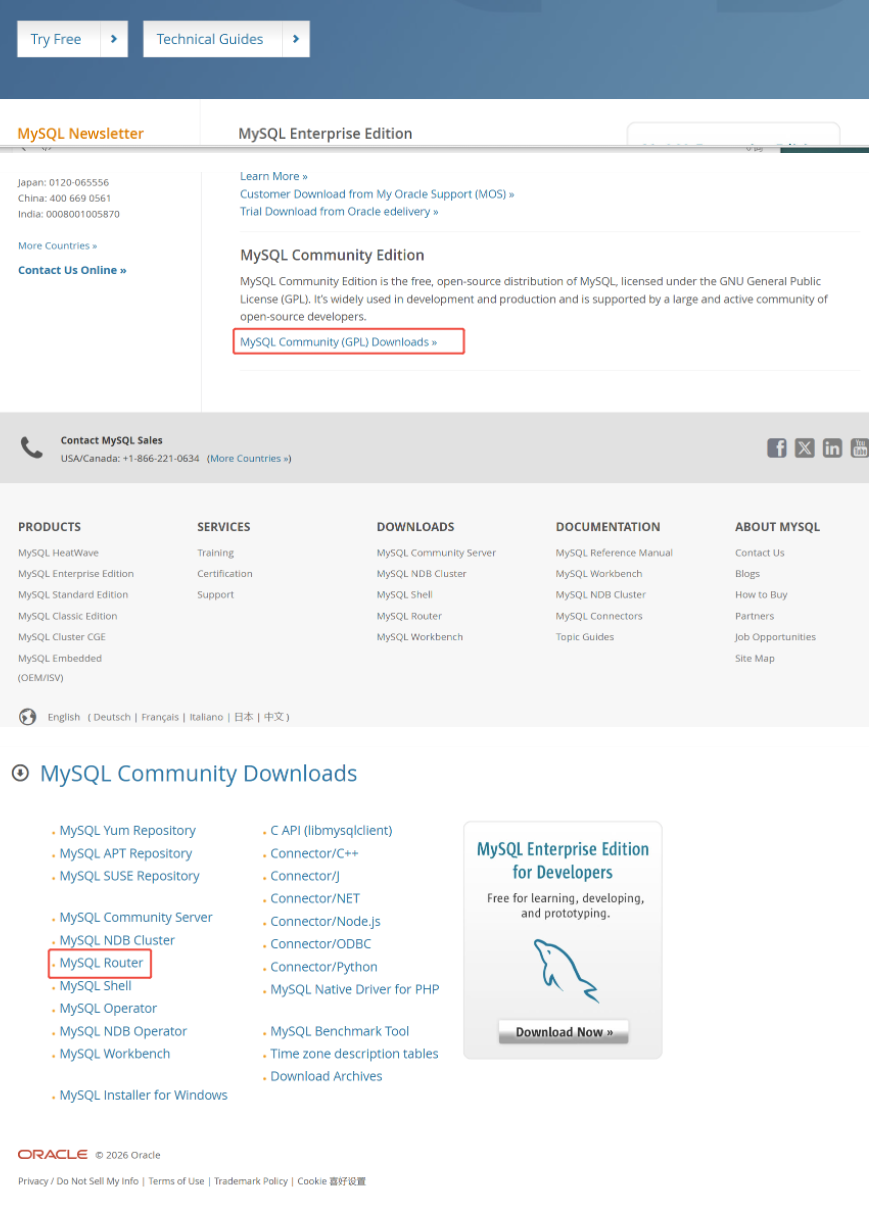This screenshot has height=1224, width=869.
Task: Open How to Buy link
Action: (761, 594)
